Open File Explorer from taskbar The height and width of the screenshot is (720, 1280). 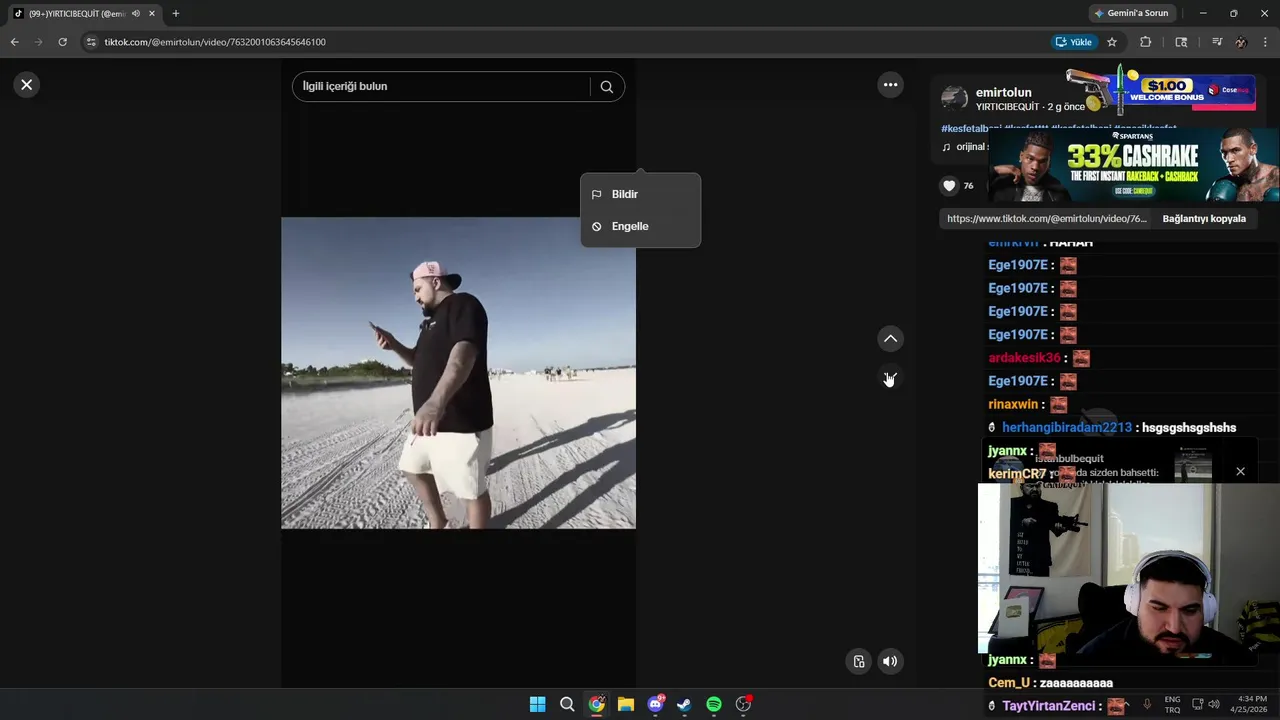pyautogui.click(x=626, y=704)
